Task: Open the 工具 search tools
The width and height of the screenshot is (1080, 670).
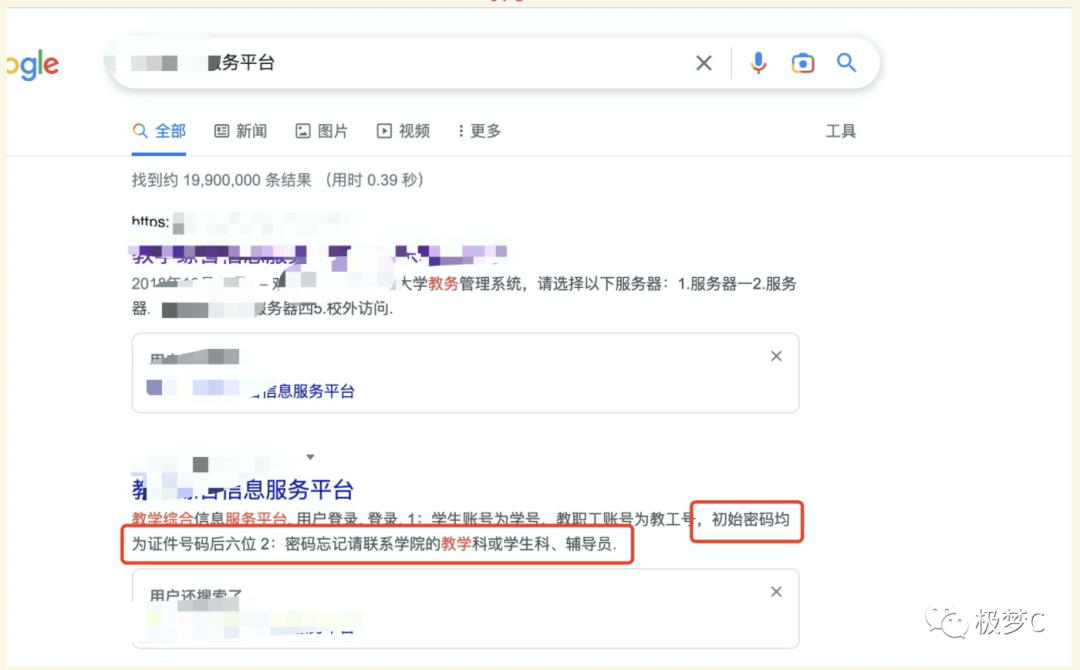Action: pos(840,131)
